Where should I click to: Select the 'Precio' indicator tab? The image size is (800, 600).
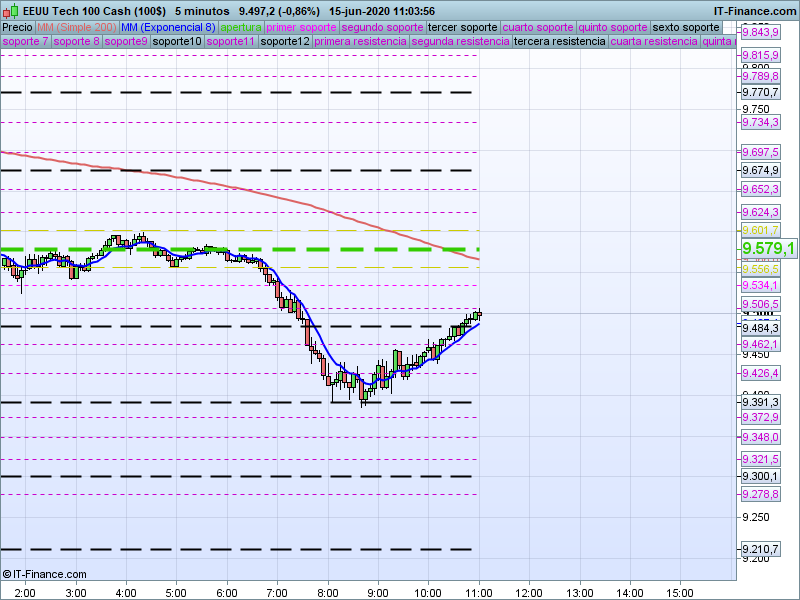click(17, 27)
